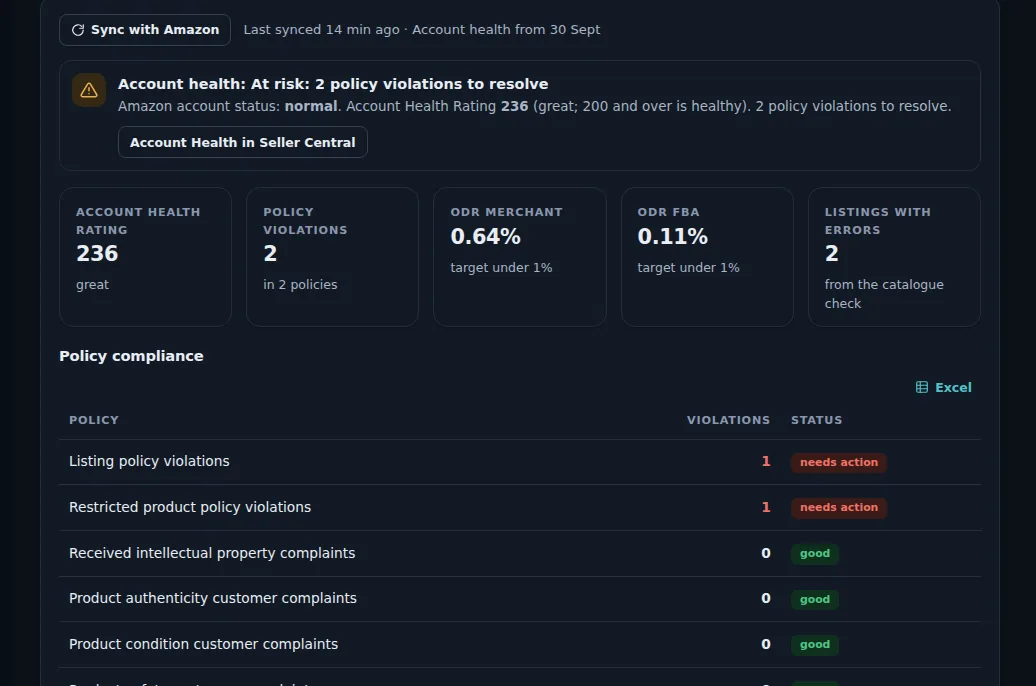This screenshot has height=686, width=1036.
Task: Open Product condition customer complaints row
Action: [519, 644]
